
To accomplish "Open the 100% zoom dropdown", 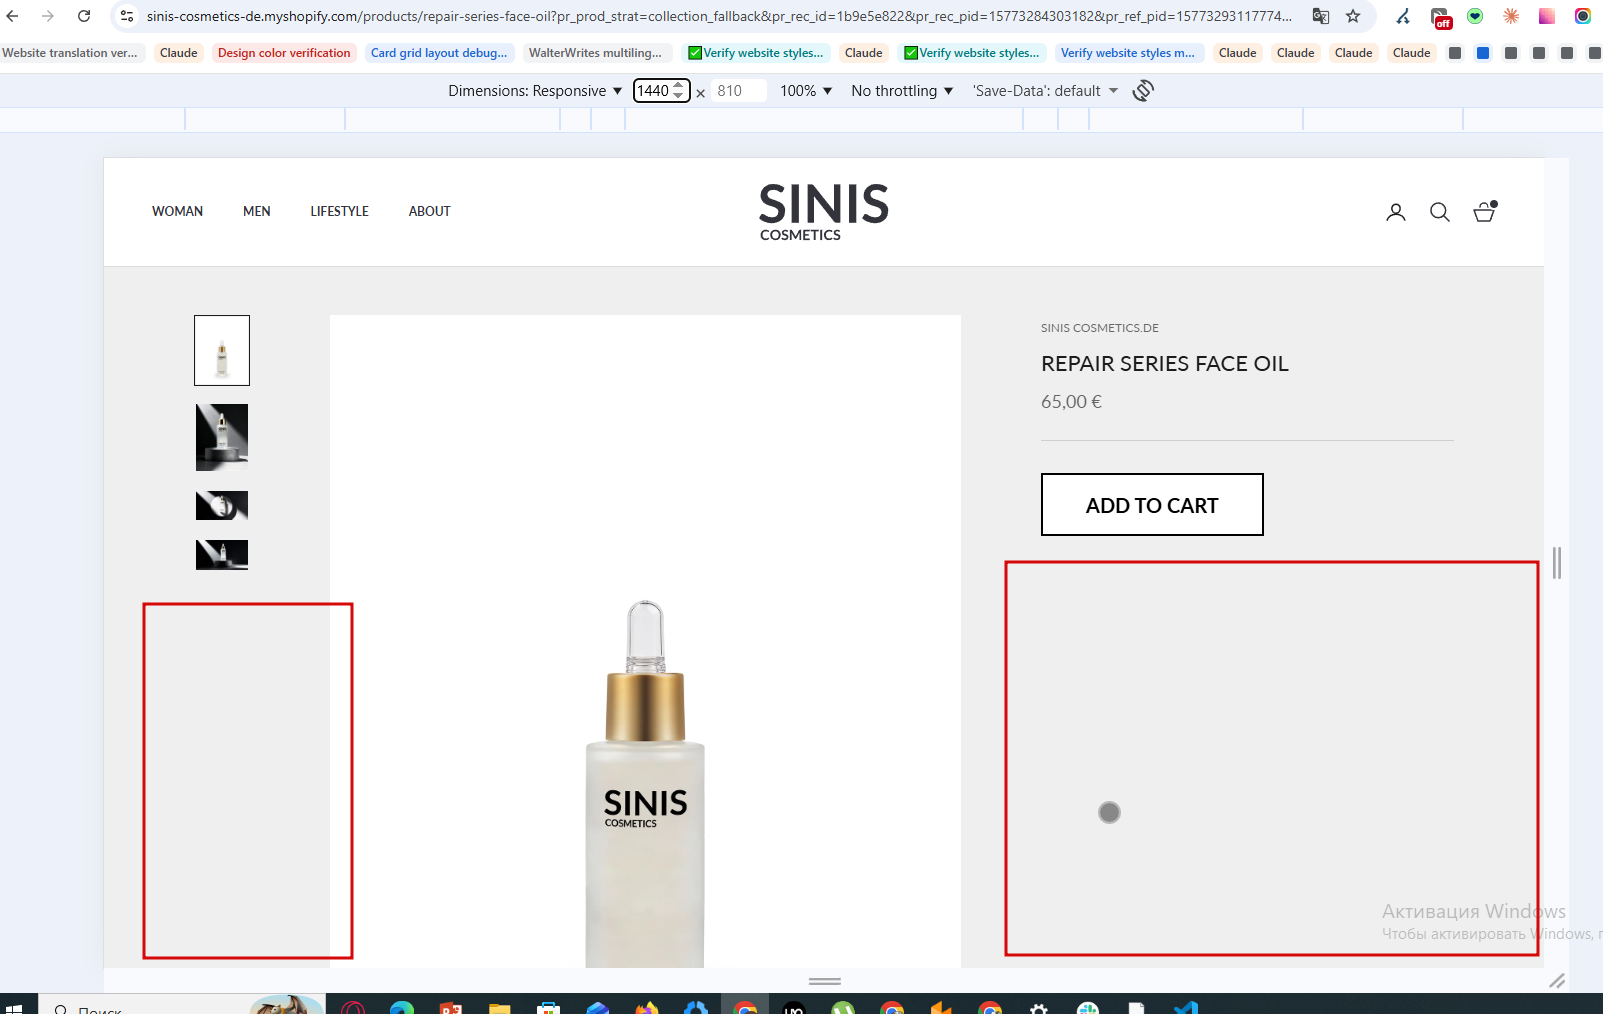I will pos(806,91).
